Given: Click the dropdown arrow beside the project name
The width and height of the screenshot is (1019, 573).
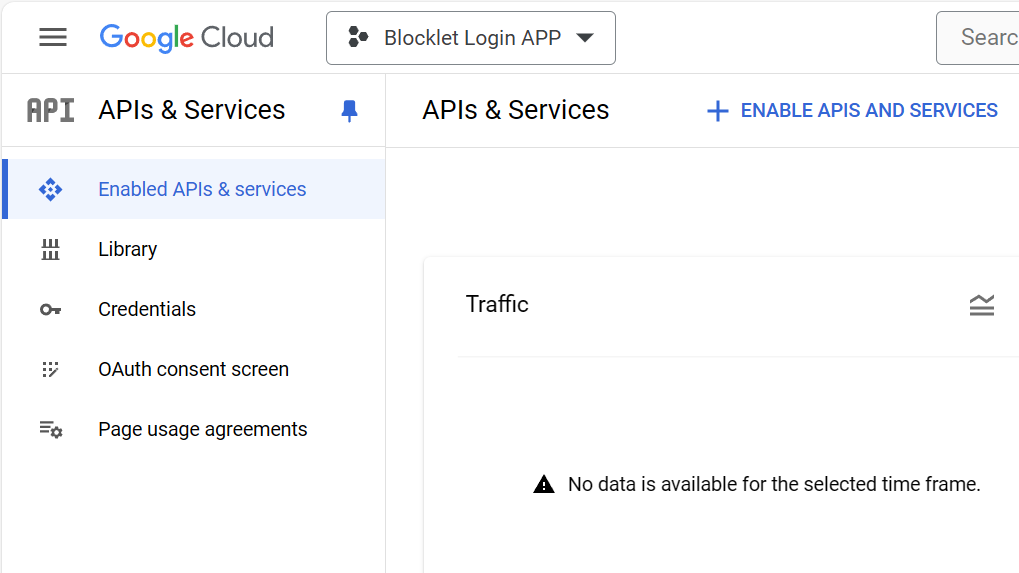Looking at the screenshot, I should point(585,38).
